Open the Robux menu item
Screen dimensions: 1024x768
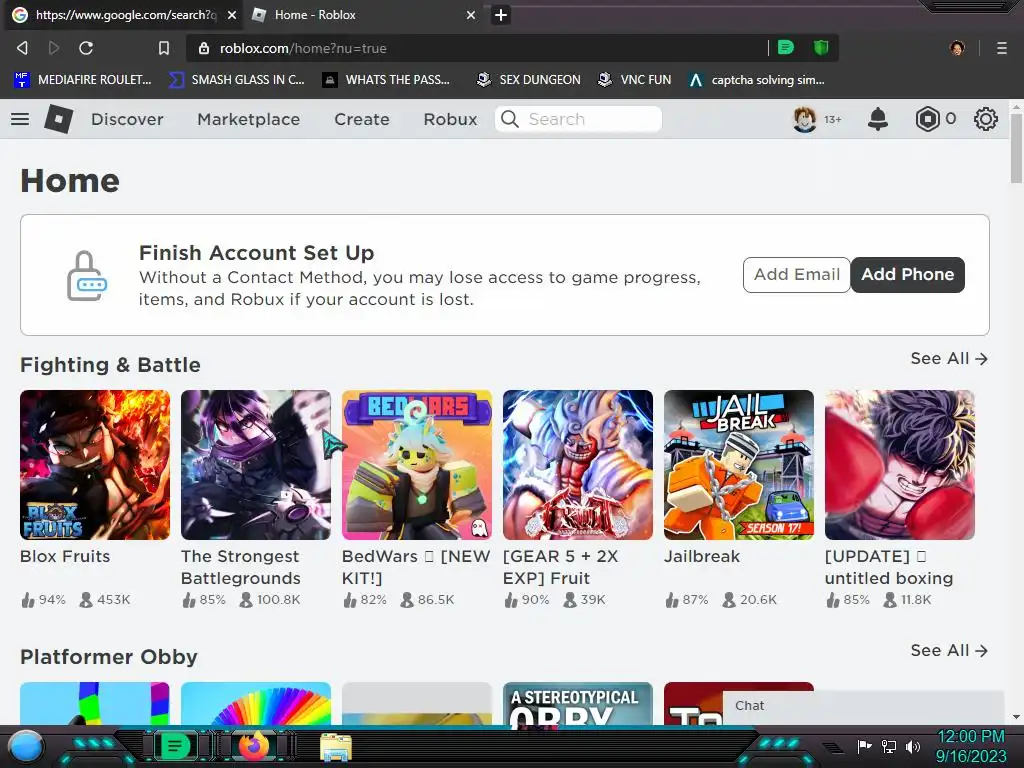pos(451,120)
